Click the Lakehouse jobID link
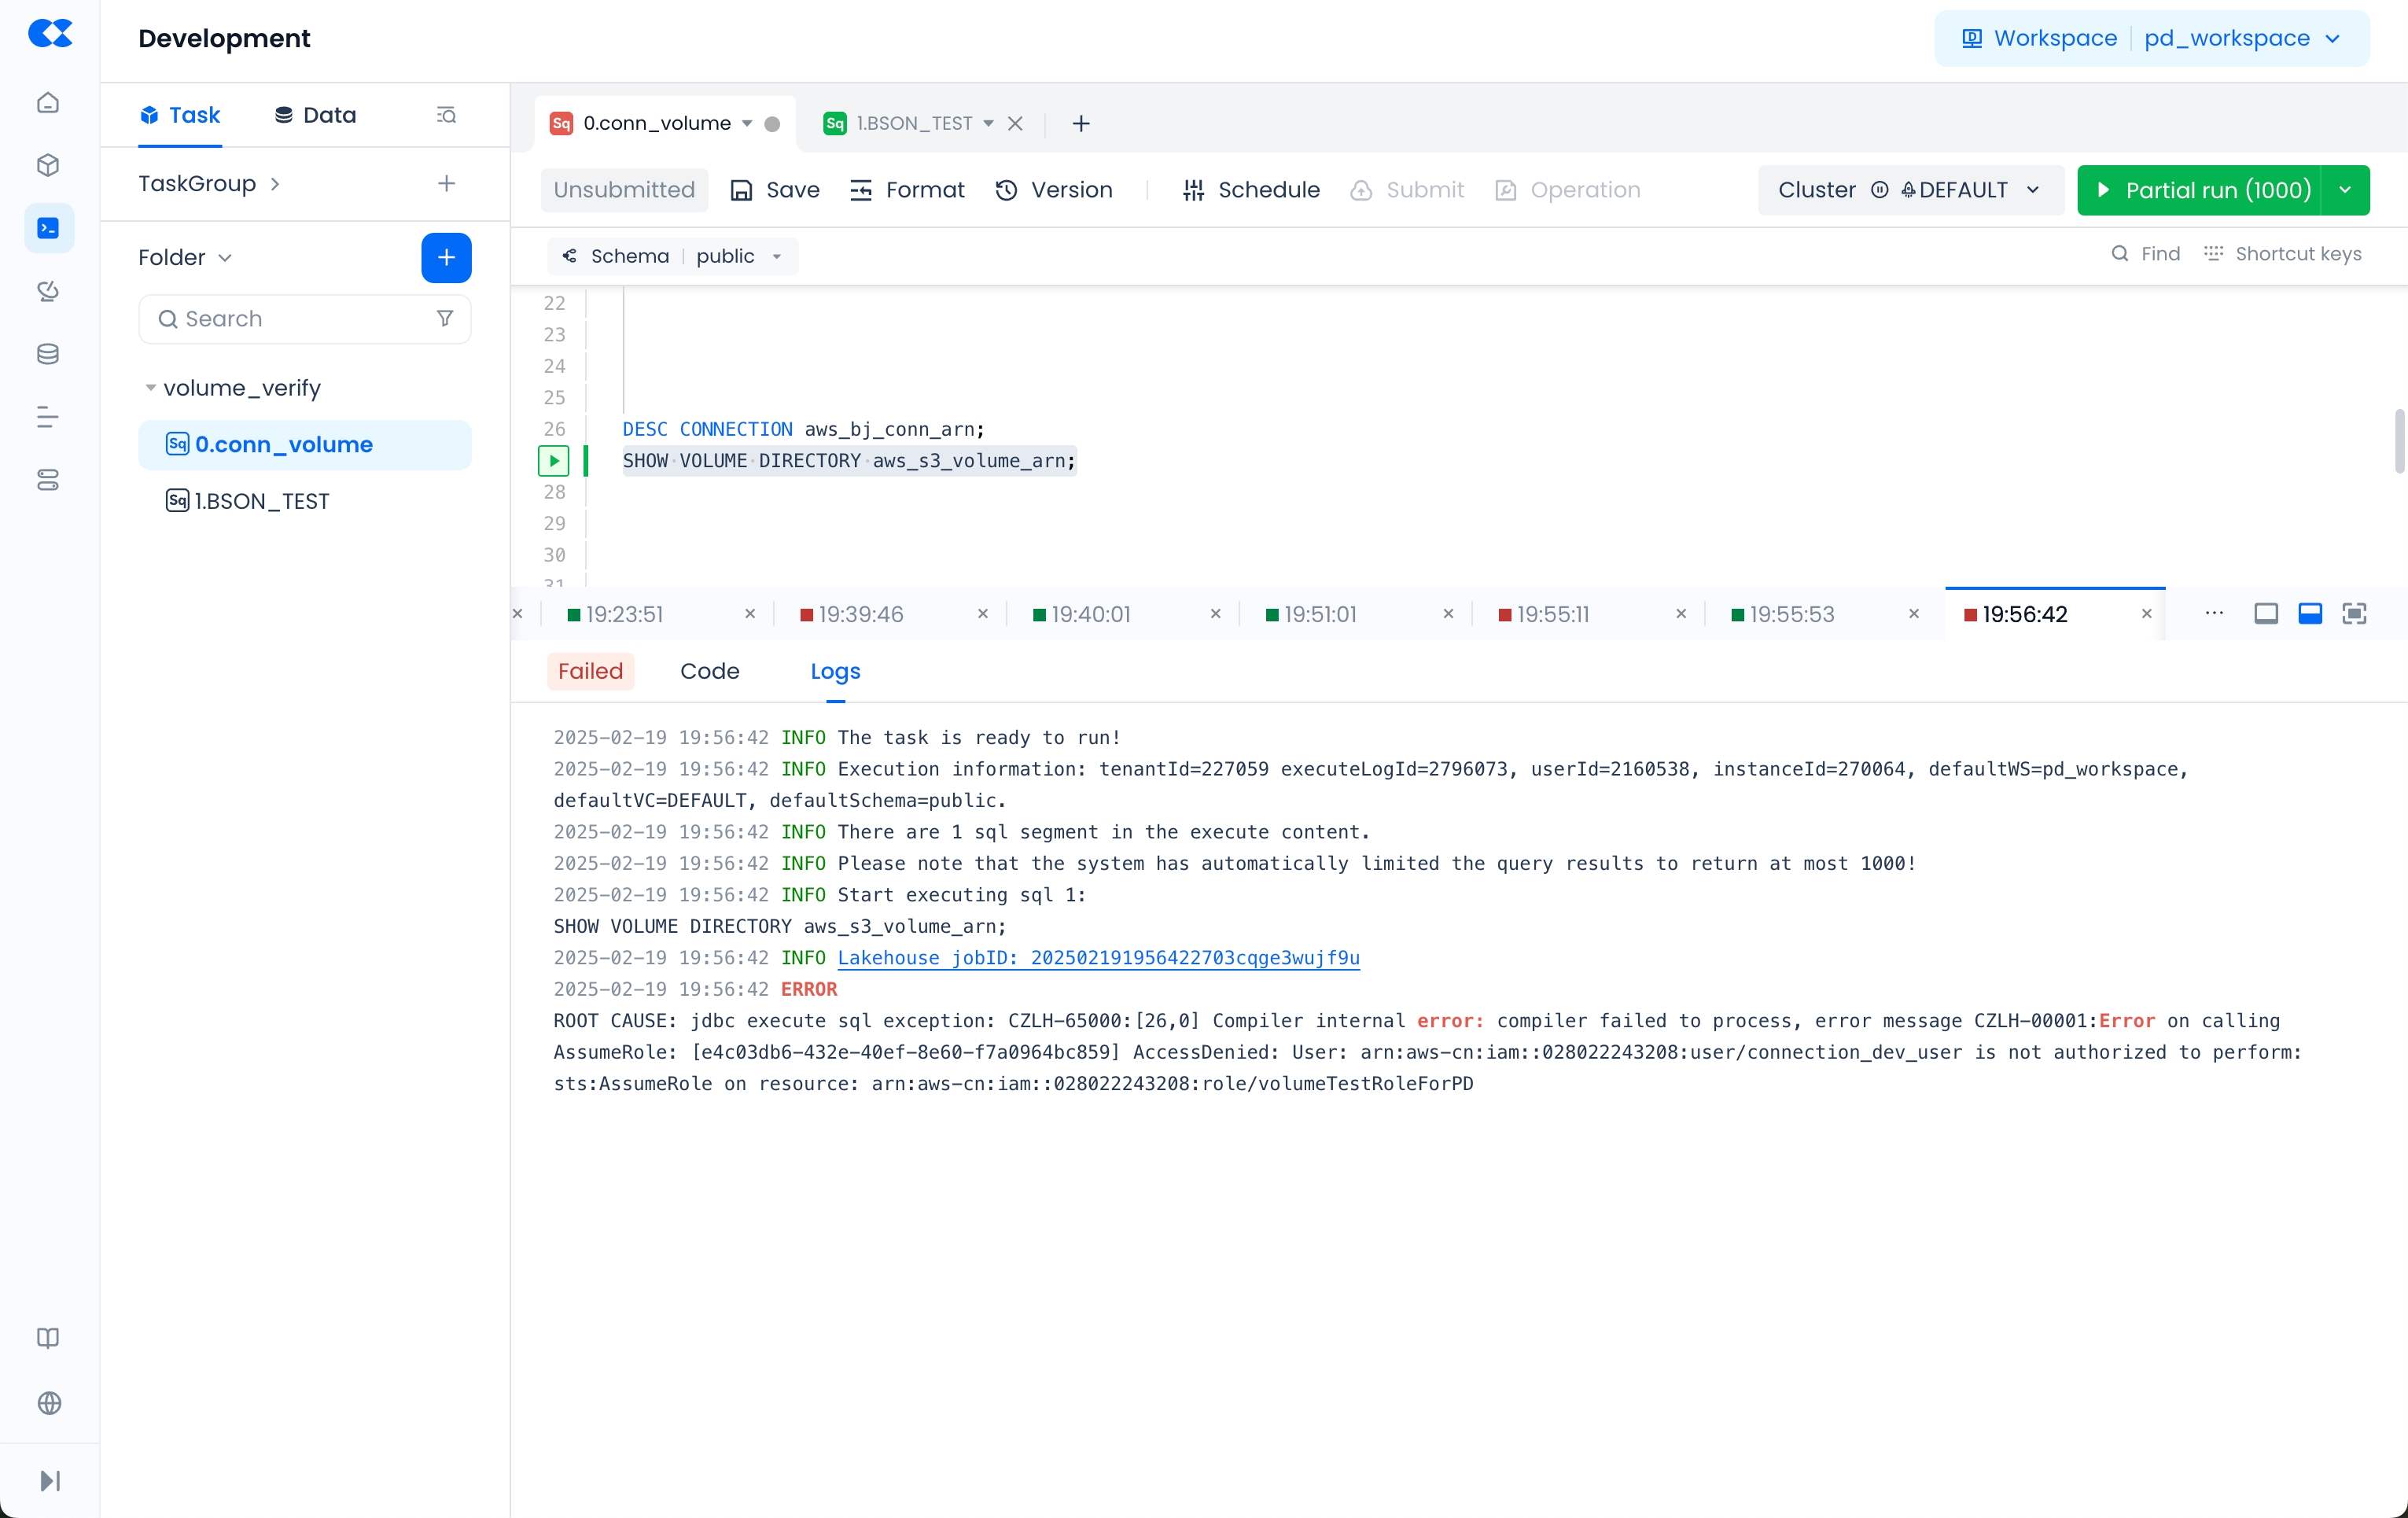2408x1518 pixels. tap(1098, 958)
